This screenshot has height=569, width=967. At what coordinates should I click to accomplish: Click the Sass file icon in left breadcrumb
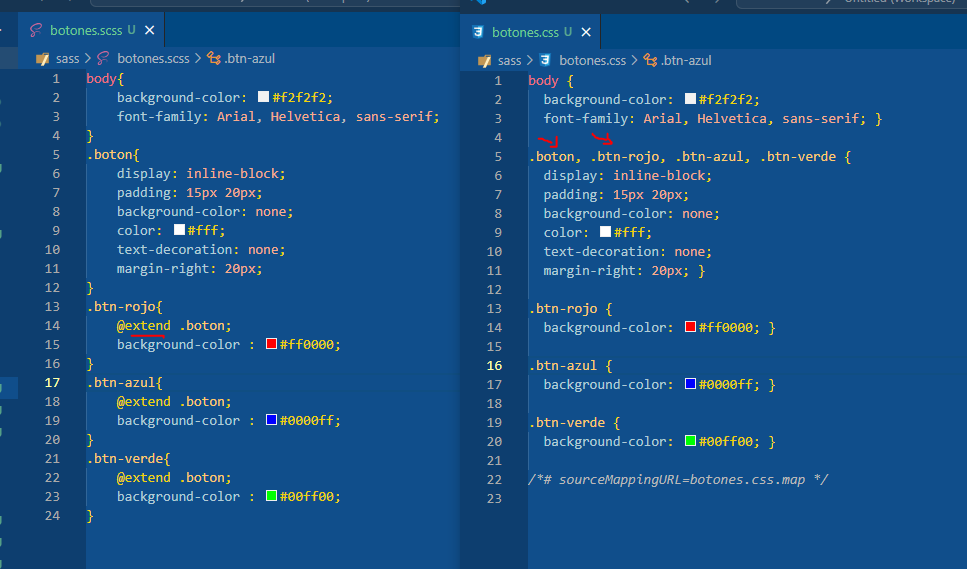coord(104,59)
